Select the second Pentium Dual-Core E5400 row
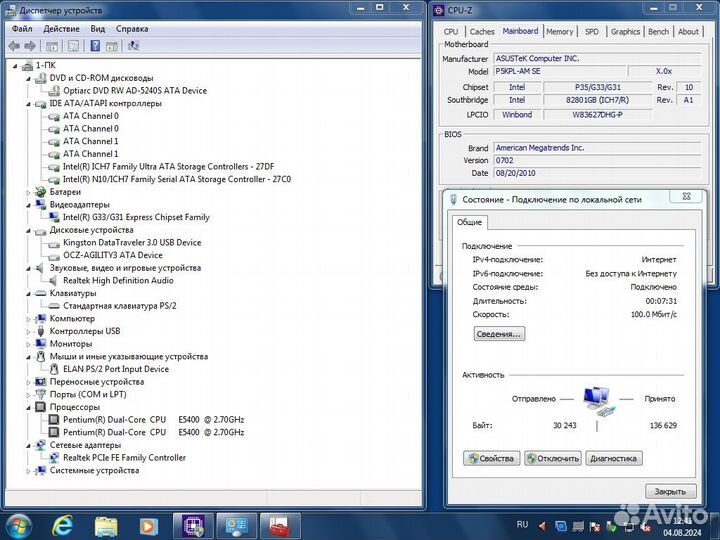Viewport: 720px width, 540px height. [x=153, y=433]
